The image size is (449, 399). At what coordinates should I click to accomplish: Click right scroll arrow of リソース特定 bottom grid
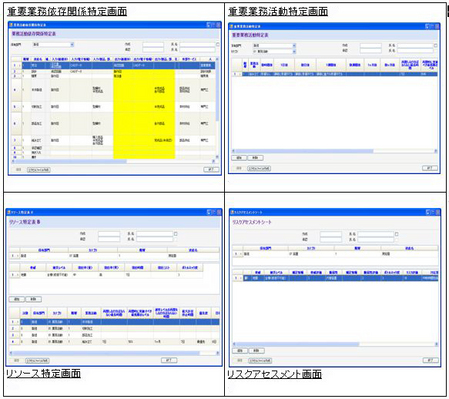218,353
